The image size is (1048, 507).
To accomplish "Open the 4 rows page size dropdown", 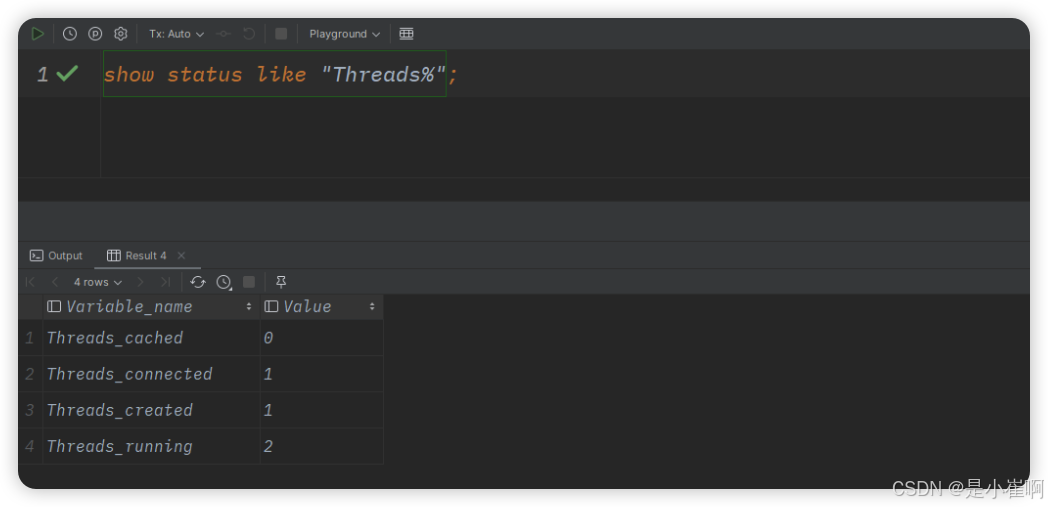I will point(98,282).
